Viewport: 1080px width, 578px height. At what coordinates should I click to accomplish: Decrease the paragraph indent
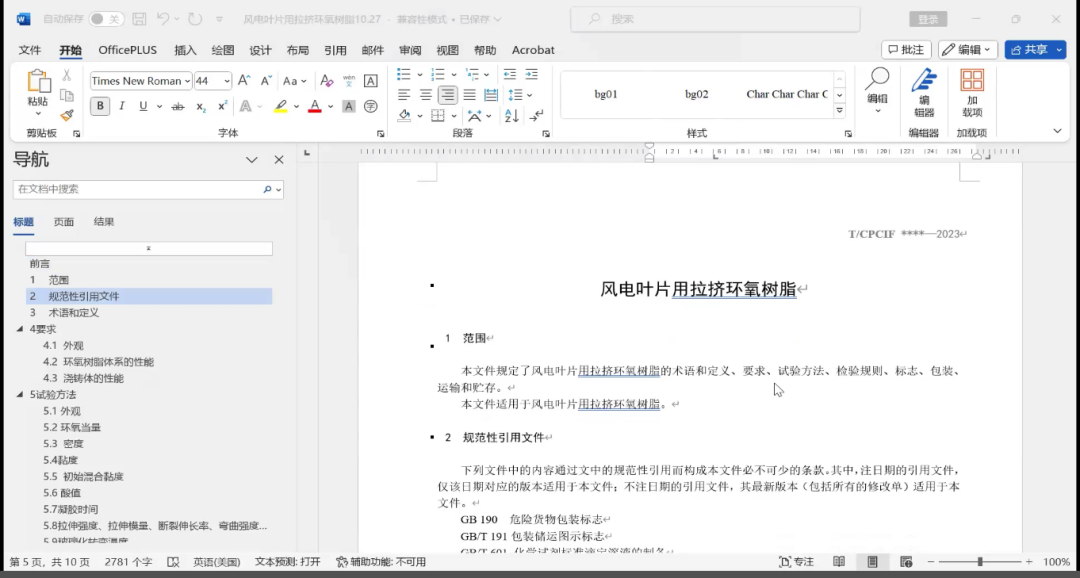(510, 74)
